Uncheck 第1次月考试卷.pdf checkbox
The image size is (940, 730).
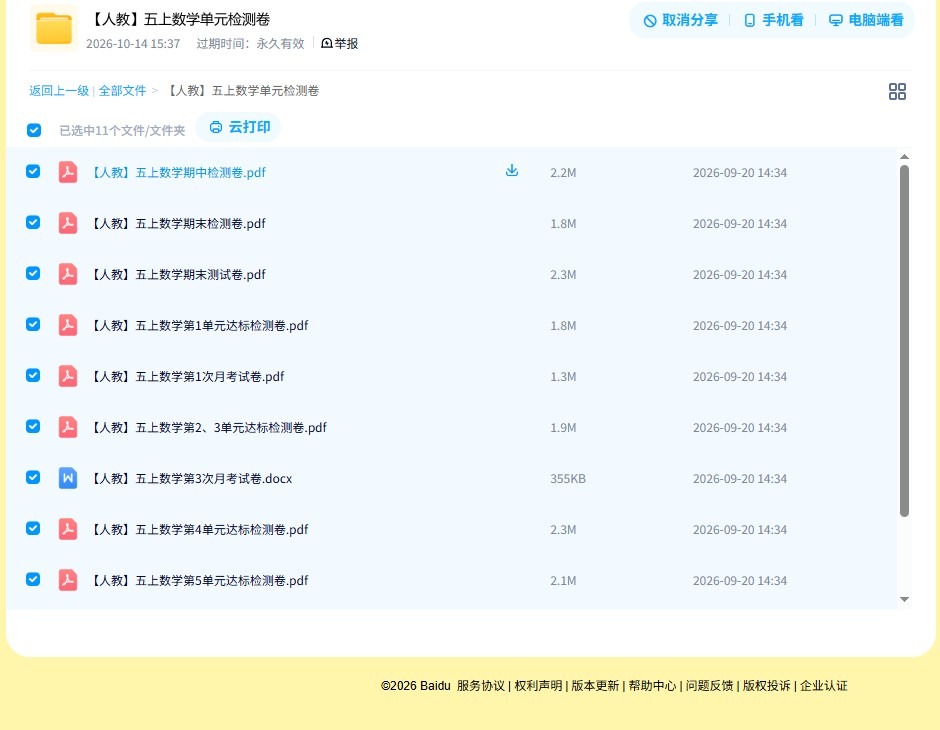point(33,375)
